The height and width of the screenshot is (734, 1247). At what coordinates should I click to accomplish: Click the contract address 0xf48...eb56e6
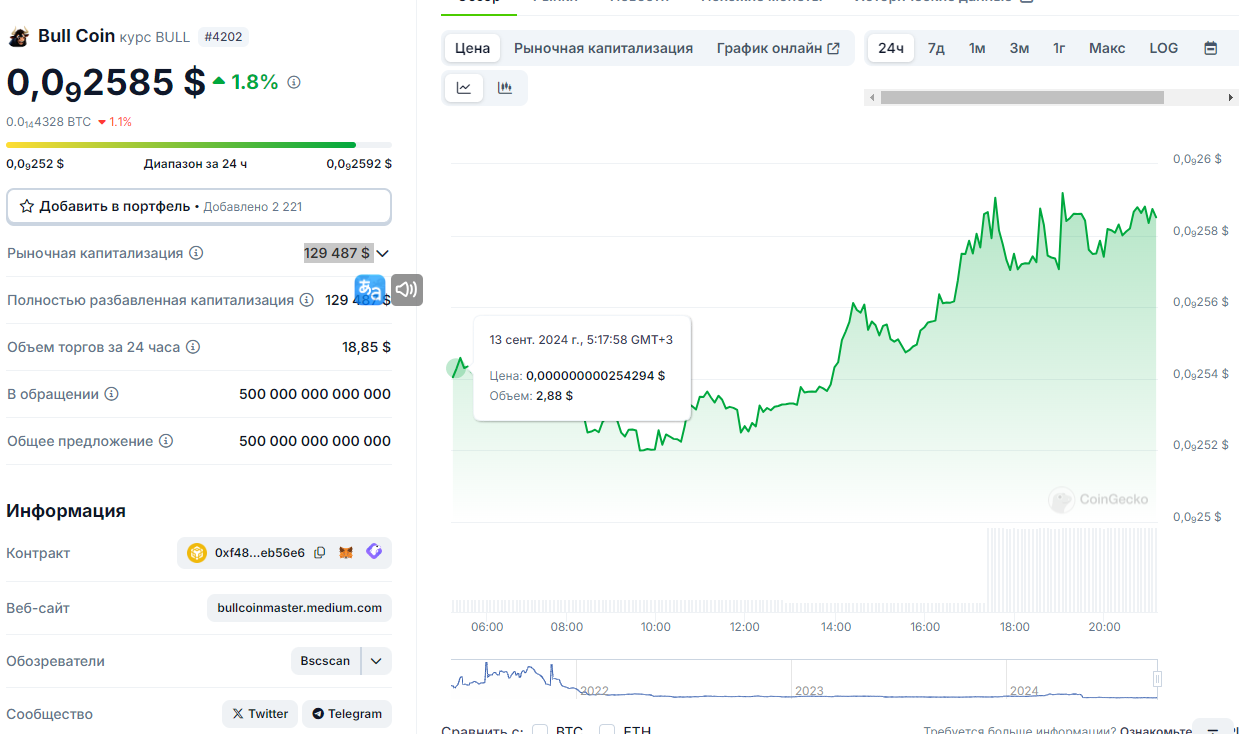point(260,553)
